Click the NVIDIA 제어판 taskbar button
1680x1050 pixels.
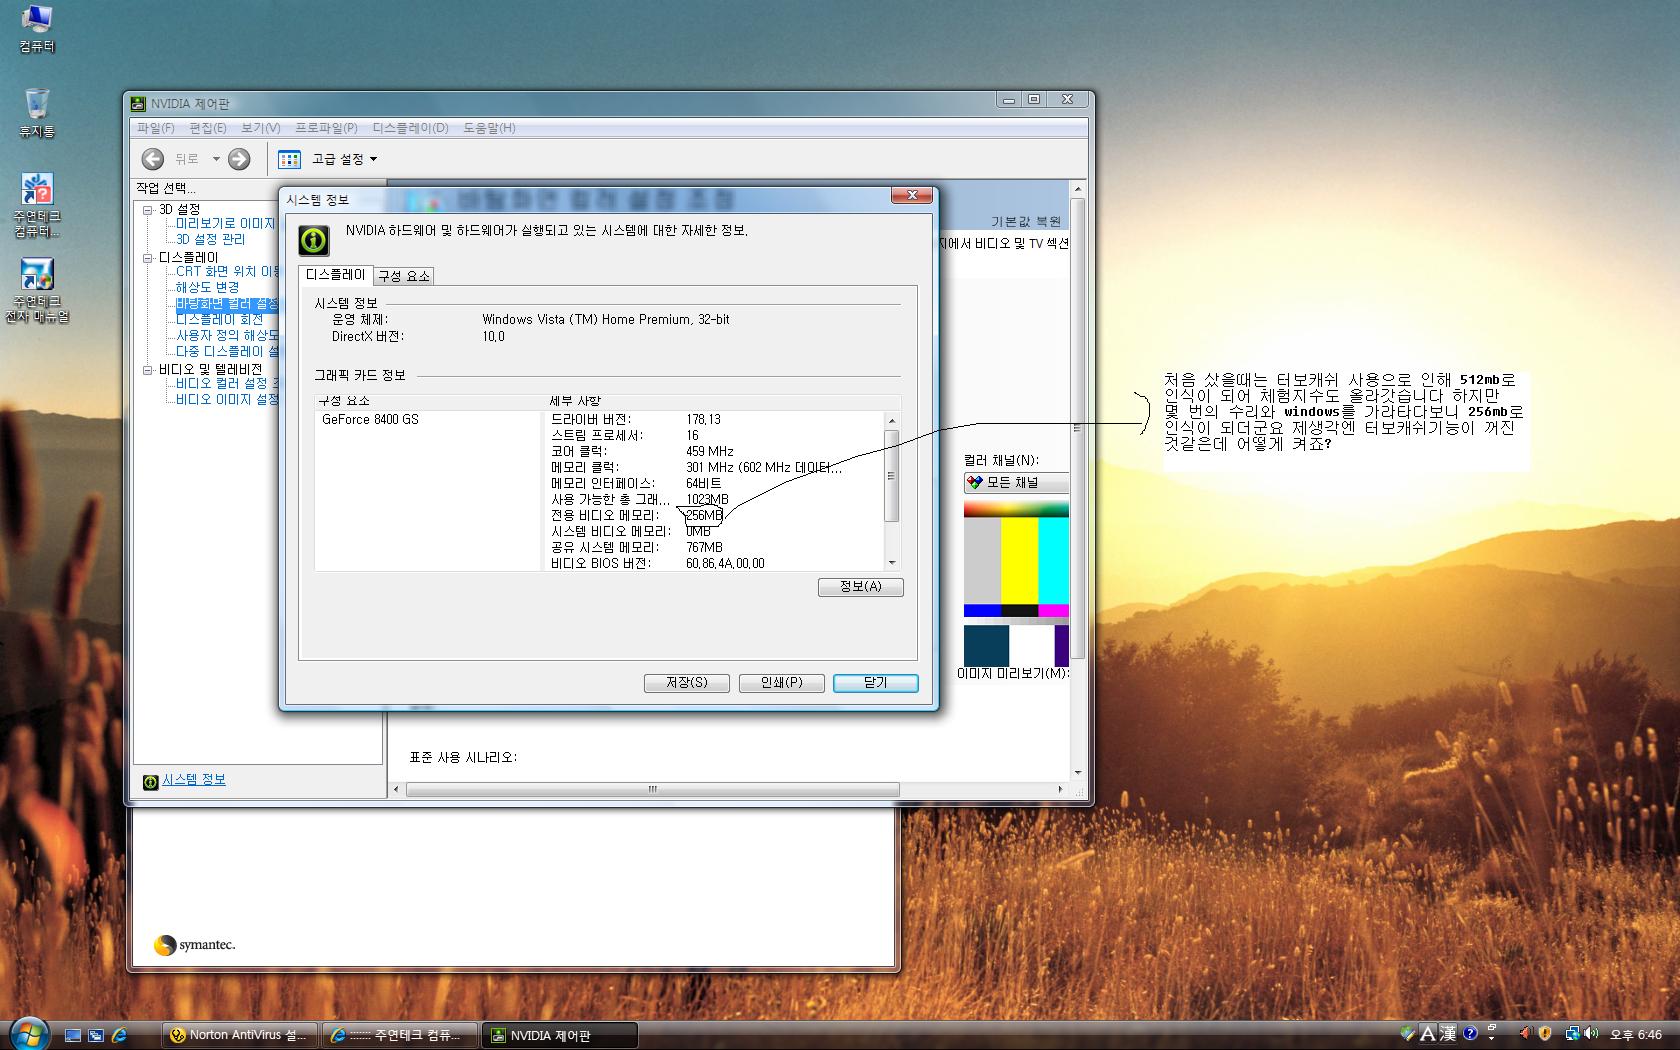[560, 1035]
